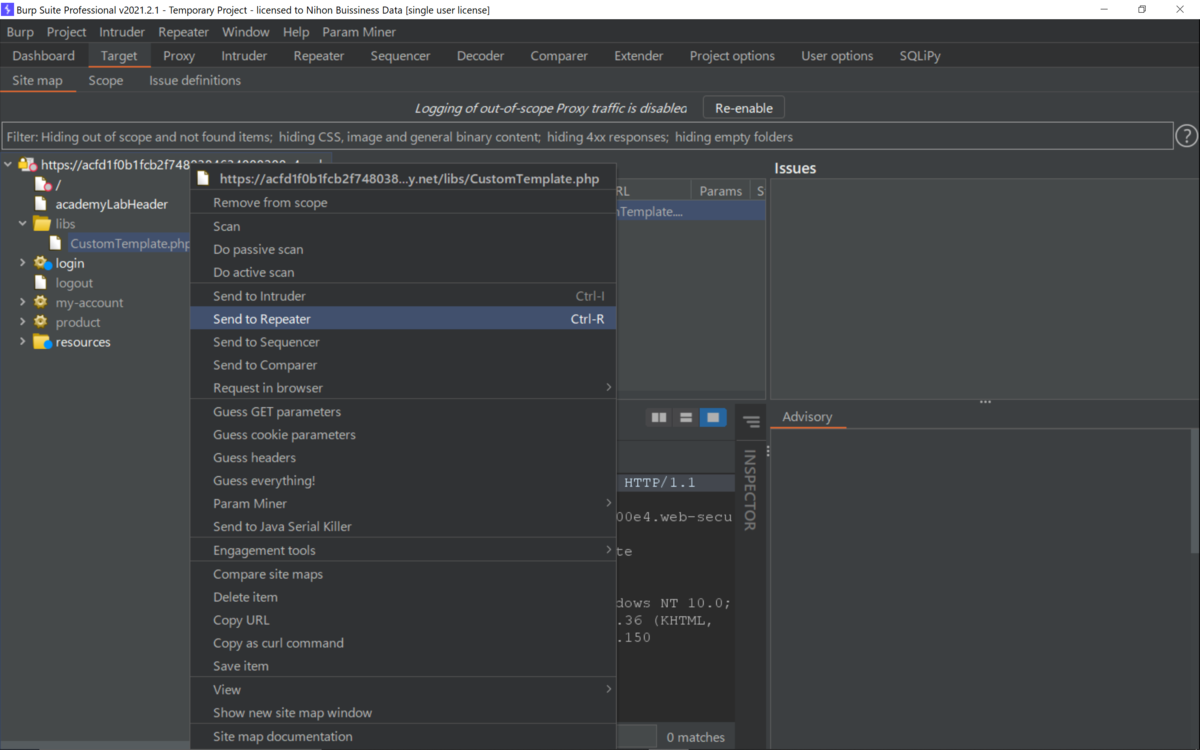The height and width of the screenshot is (750, 1200).
Task: Click the my-account gear icon
Action: (x=40, y=302)
